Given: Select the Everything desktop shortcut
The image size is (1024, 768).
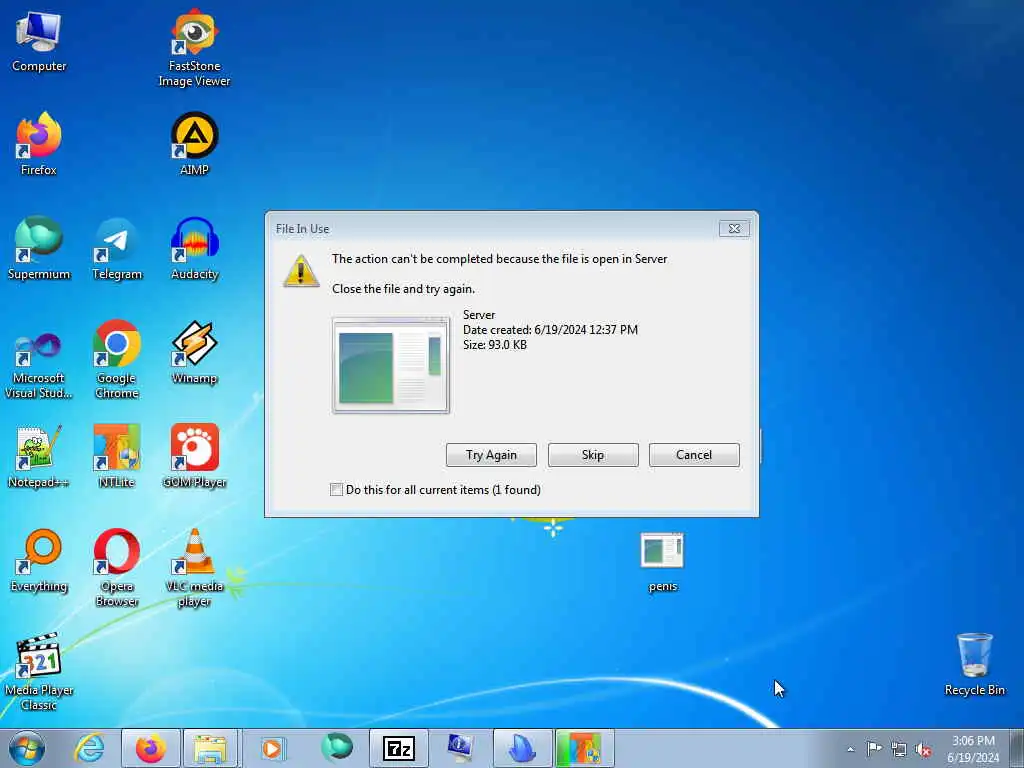Looking at the screenshot, I should (x=39, y=561).
